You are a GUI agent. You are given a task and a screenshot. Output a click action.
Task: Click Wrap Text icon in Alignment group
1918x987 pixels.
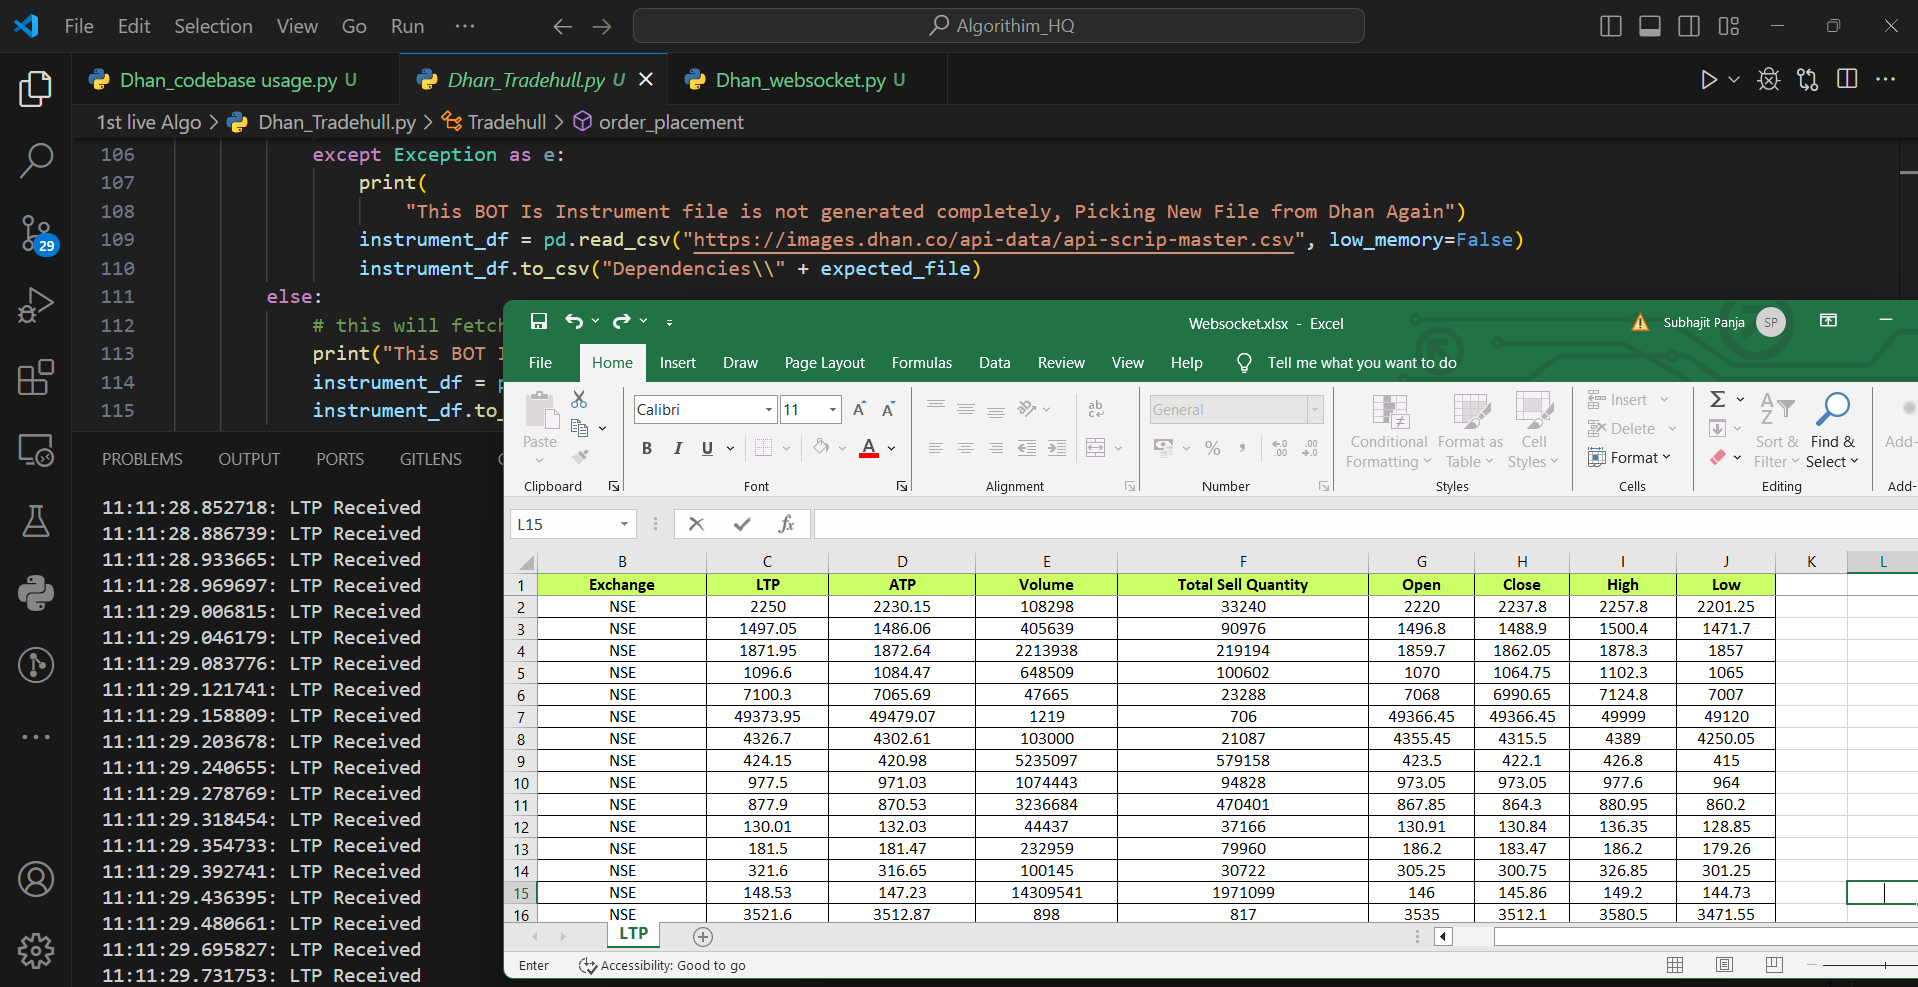click(x=1096, y=408)
